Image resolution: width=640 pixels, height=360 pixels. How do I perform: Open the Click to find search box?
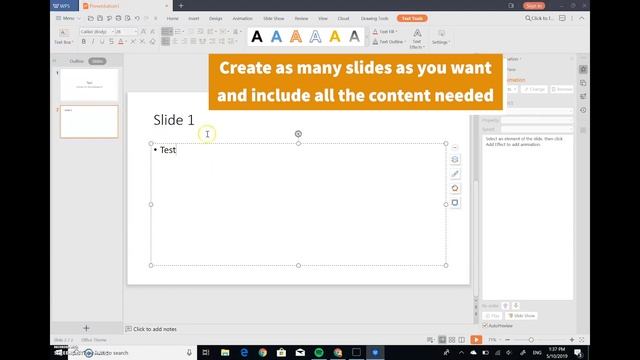539,18
